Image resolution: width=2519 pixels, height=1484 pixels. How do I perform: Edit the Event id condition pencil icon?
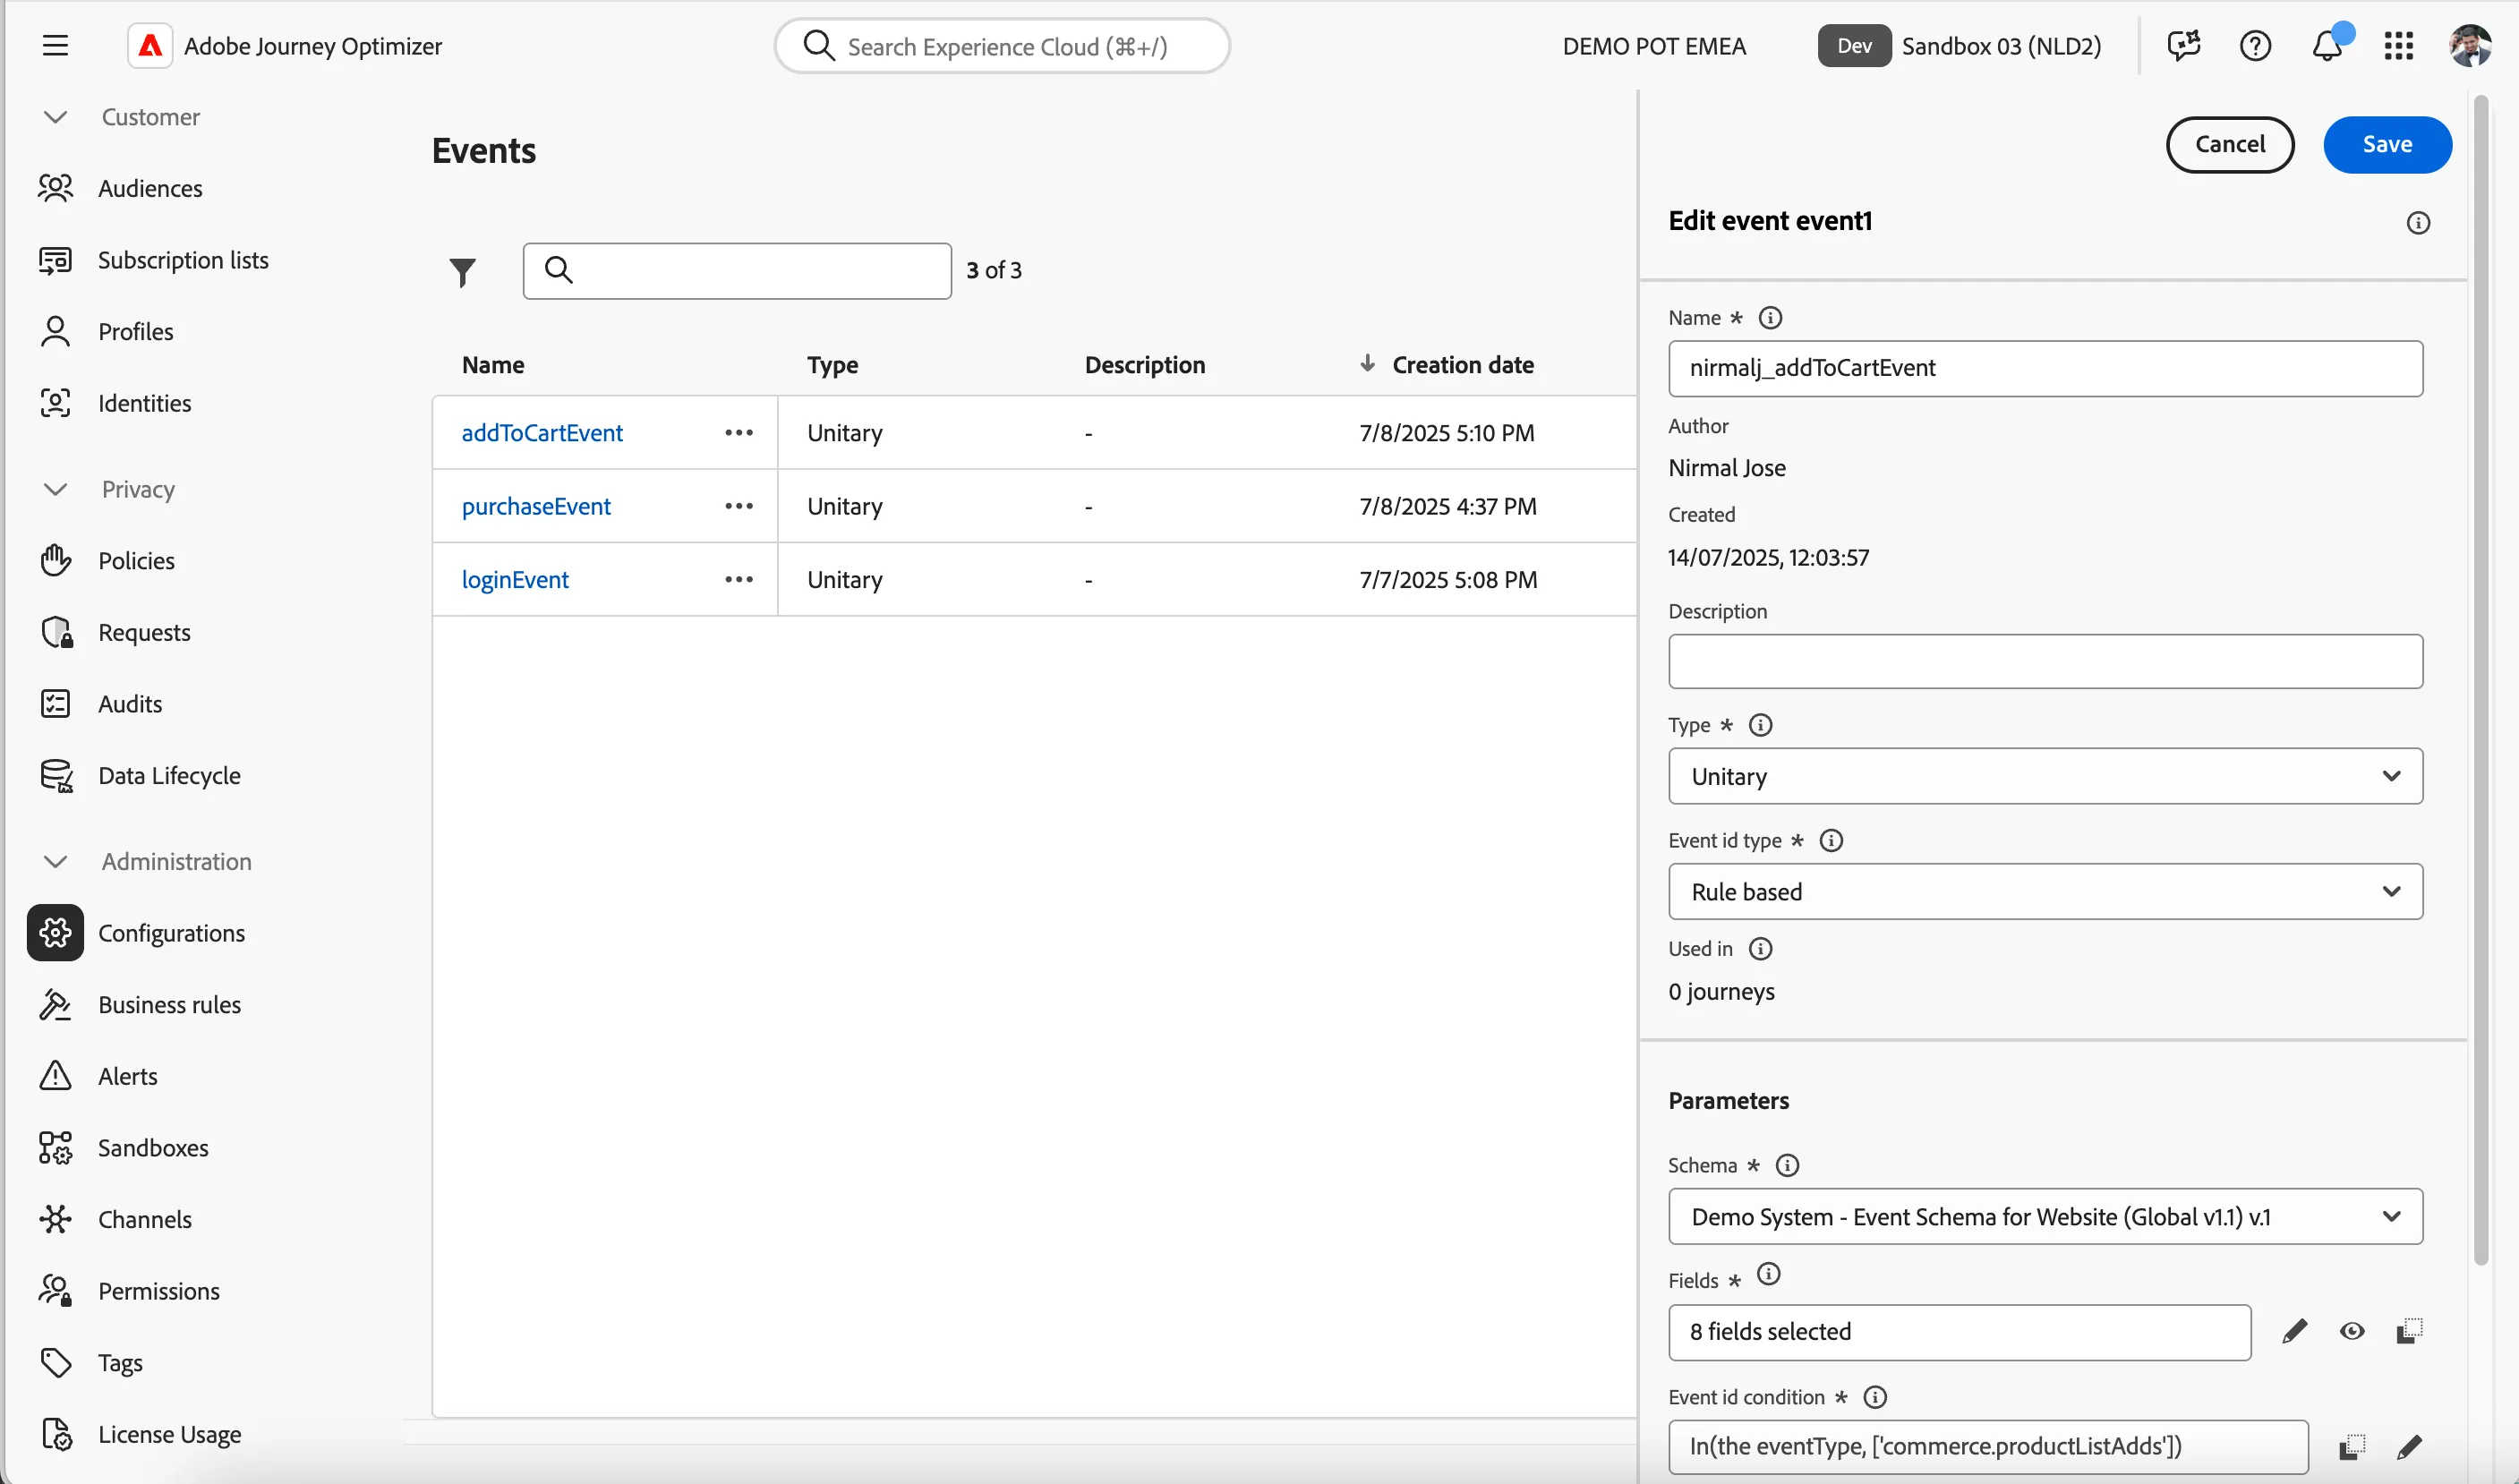(2410, 1447)
